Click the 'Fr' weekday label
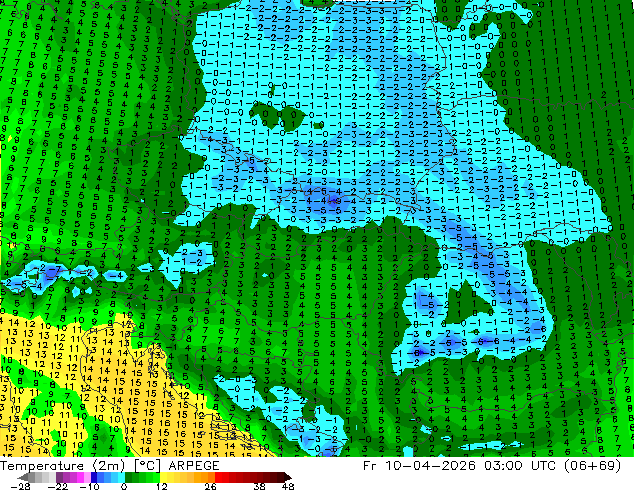This screenshot has height=490, width=634. pos(370,466)
